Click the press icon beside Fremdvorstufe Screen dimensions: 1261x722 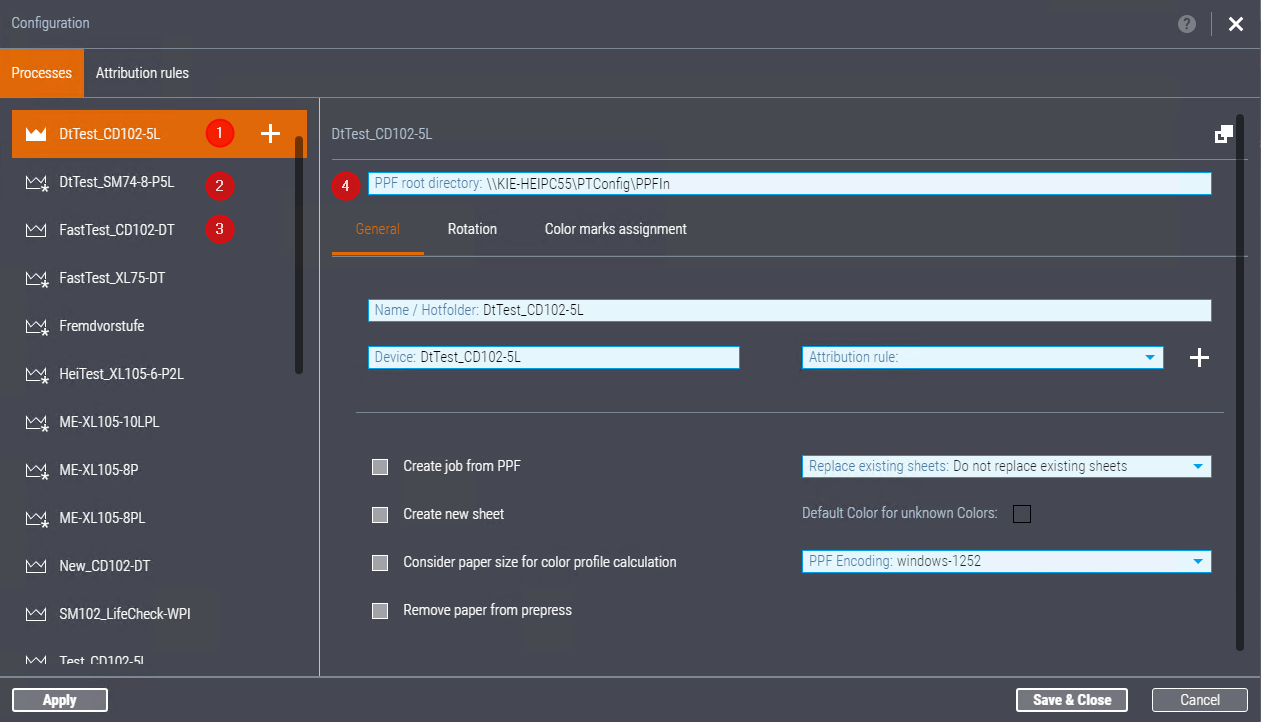click(35, 325)
